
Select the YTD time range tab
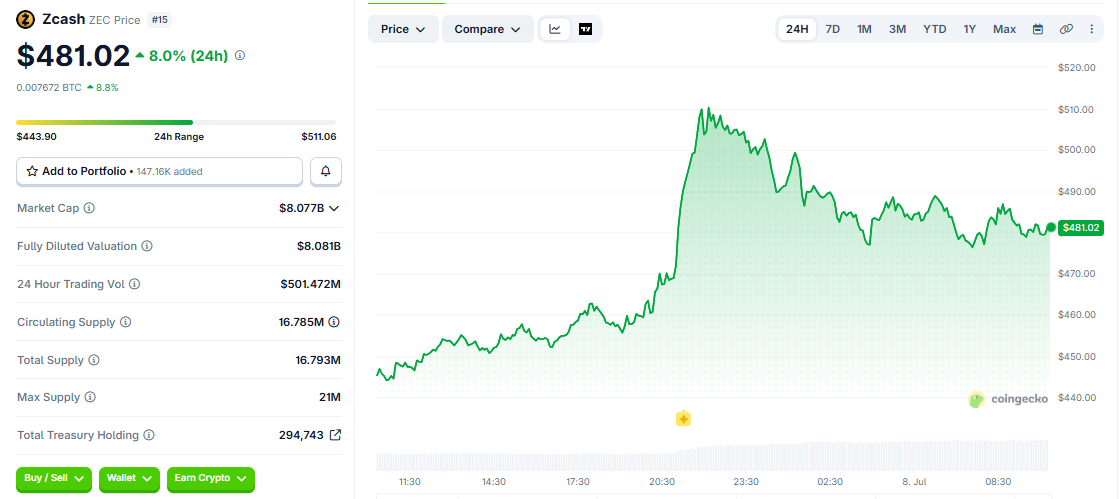[935, 29]
